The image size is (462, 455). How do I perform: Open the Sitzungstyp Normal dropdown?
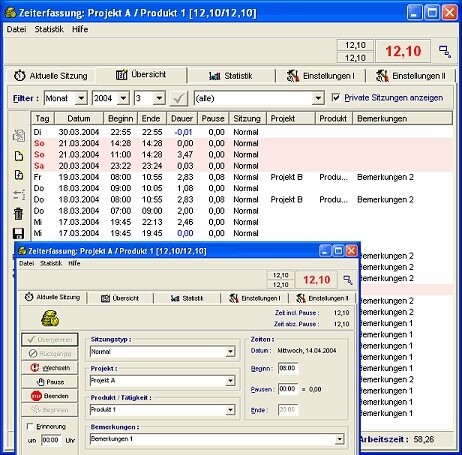230,352
